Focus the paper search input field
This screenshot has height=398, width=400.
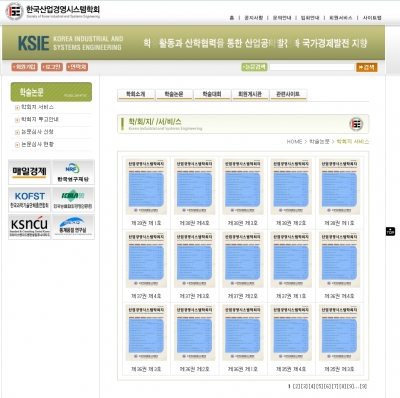tap(312, 67)
